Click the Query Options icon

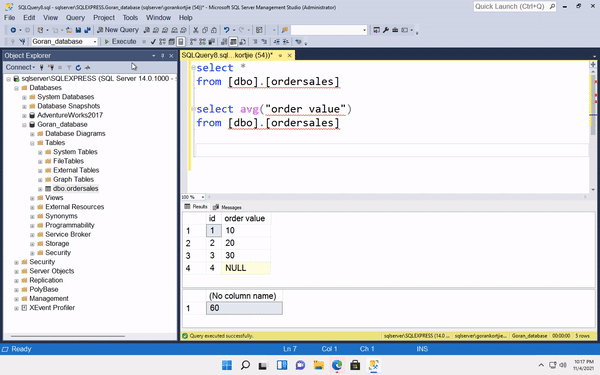[x=171, y=41]
